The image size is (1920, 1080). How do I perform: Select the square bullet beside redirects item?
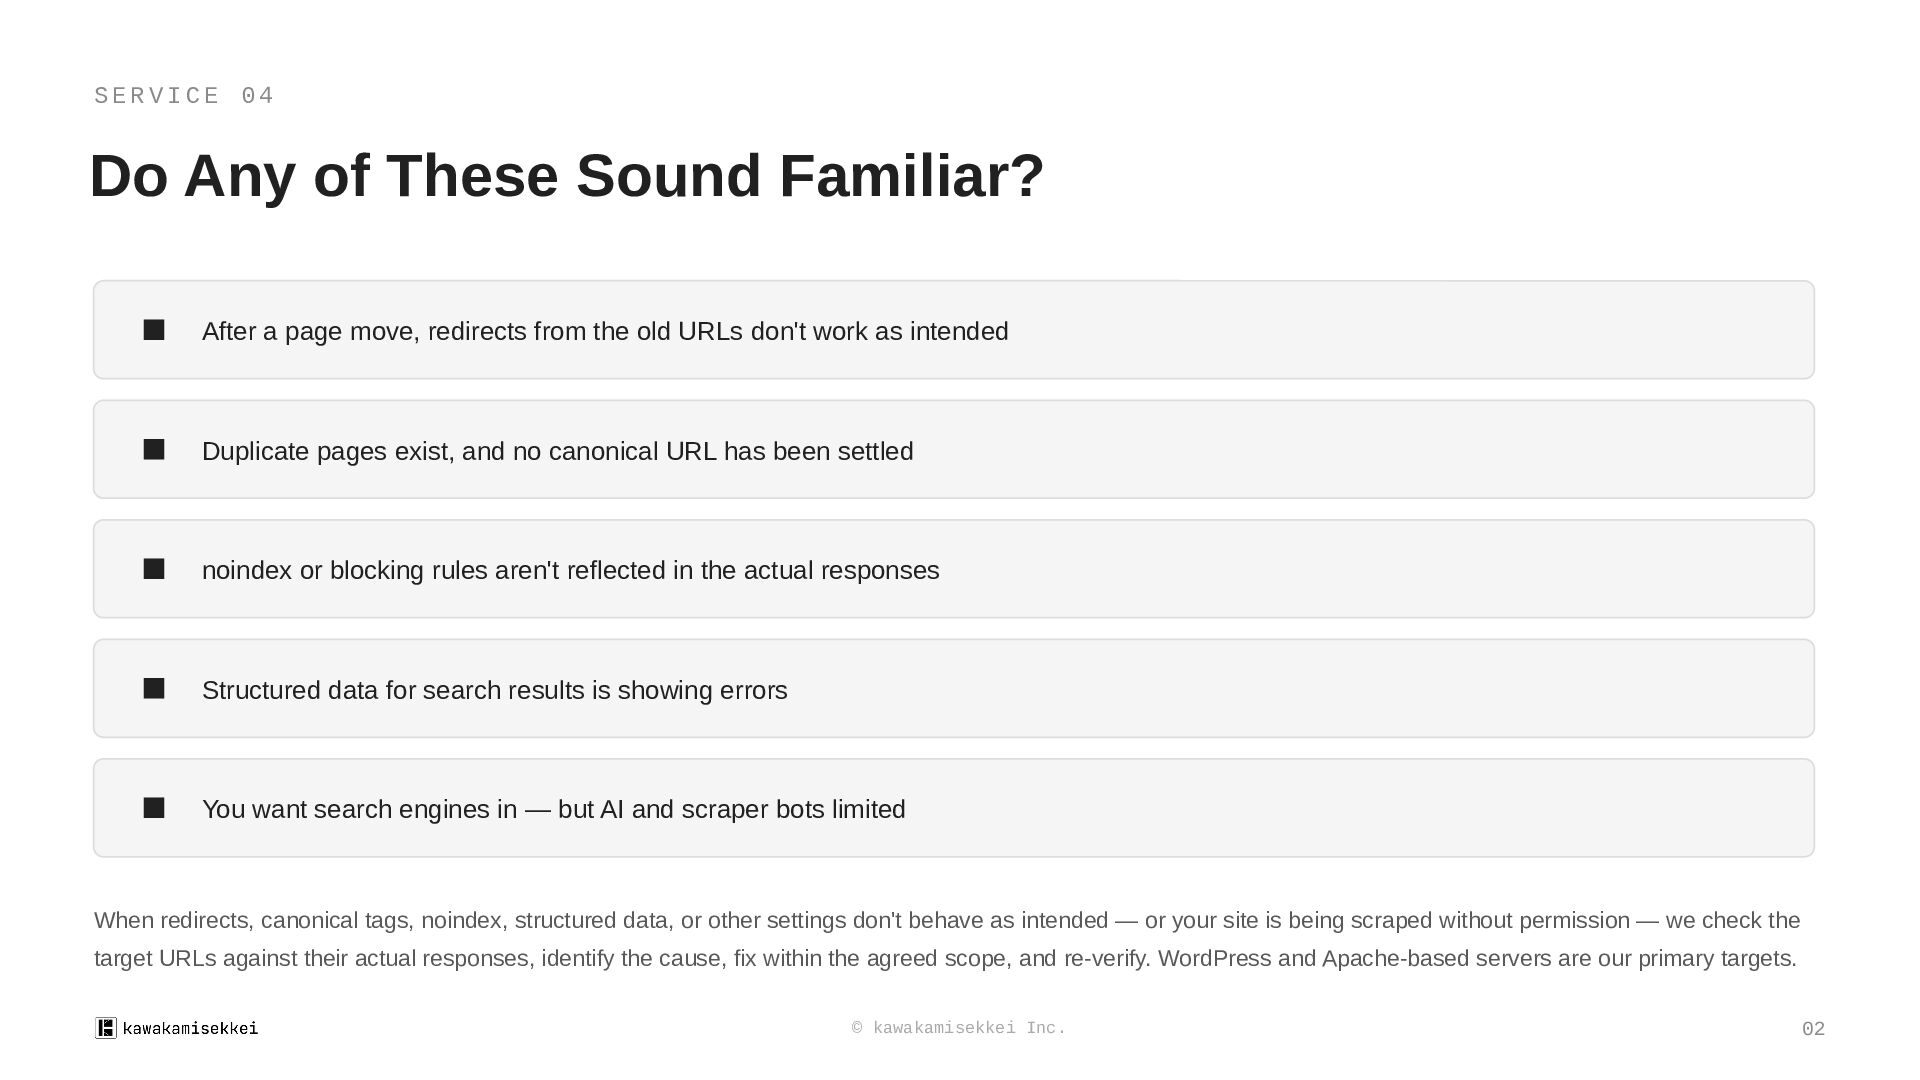[x=154, y=330]
